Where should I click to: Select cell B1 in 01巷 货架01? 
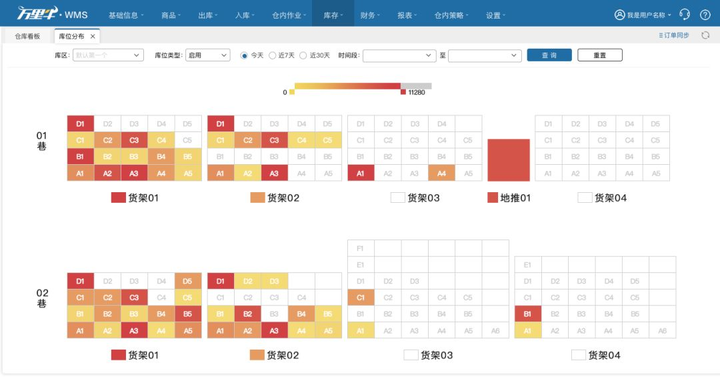pos(80,157)
